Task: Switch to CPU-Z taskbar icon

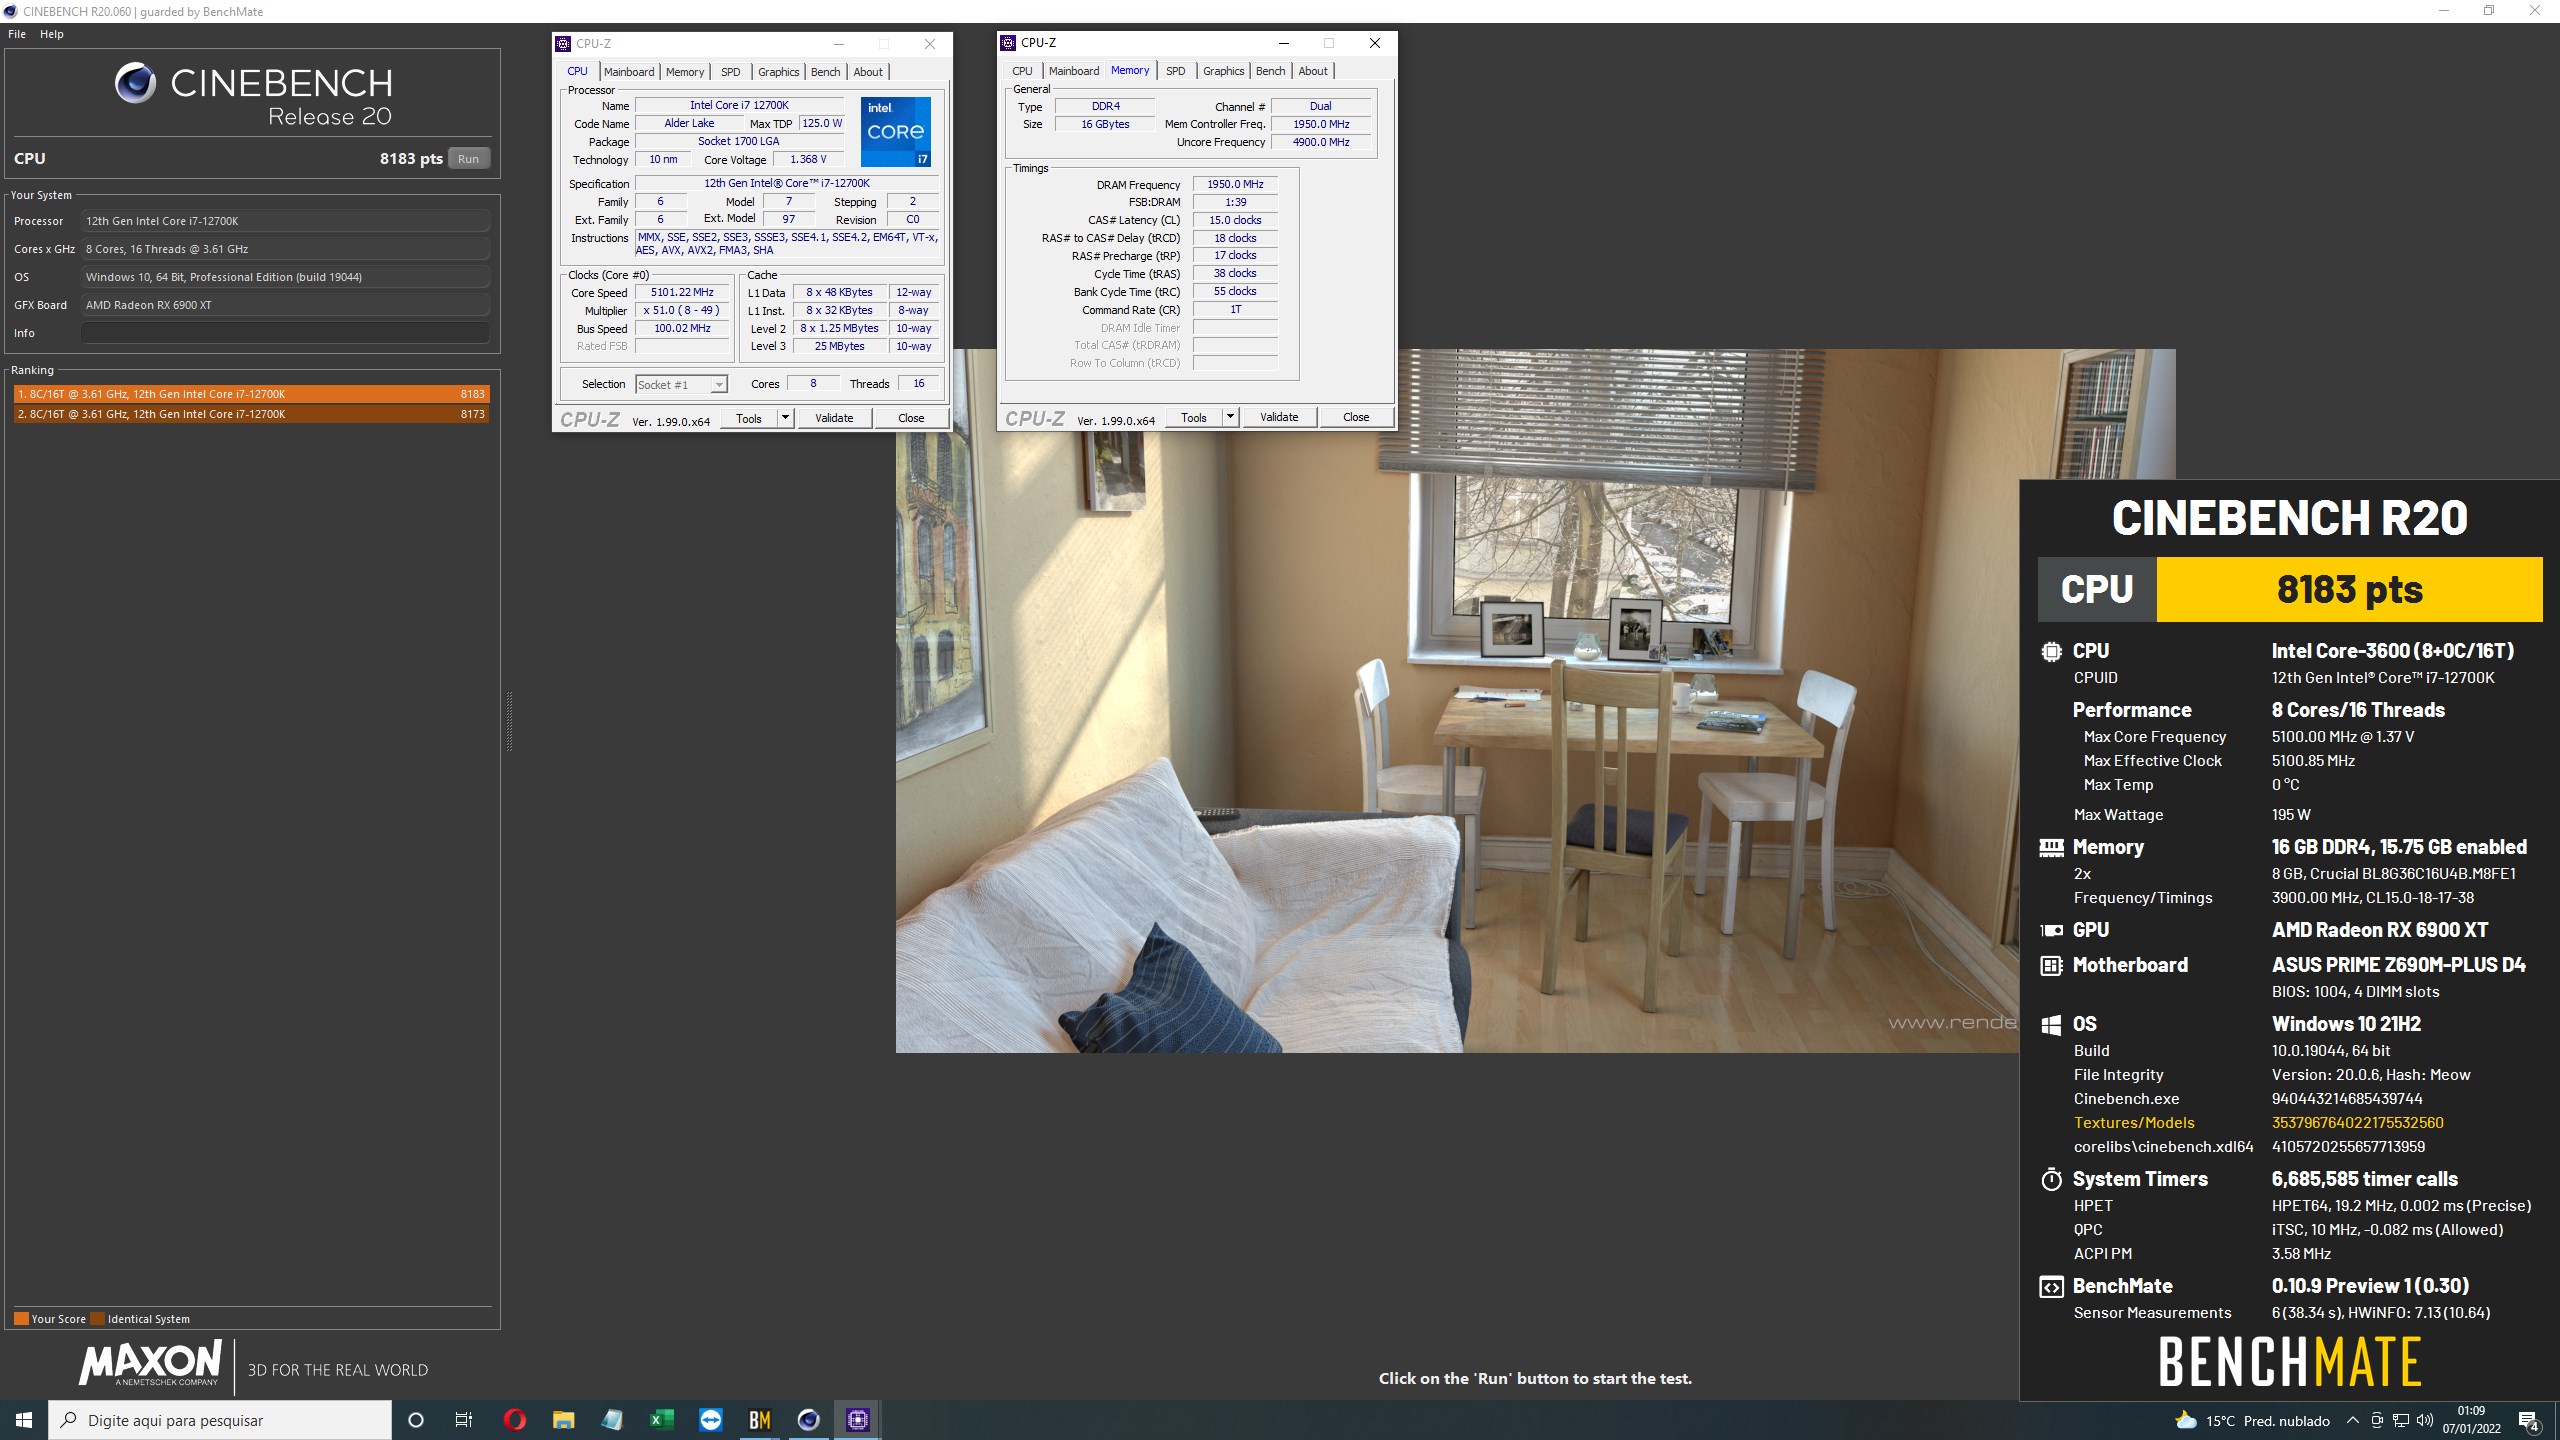Action: click(x=857, y=1420)
